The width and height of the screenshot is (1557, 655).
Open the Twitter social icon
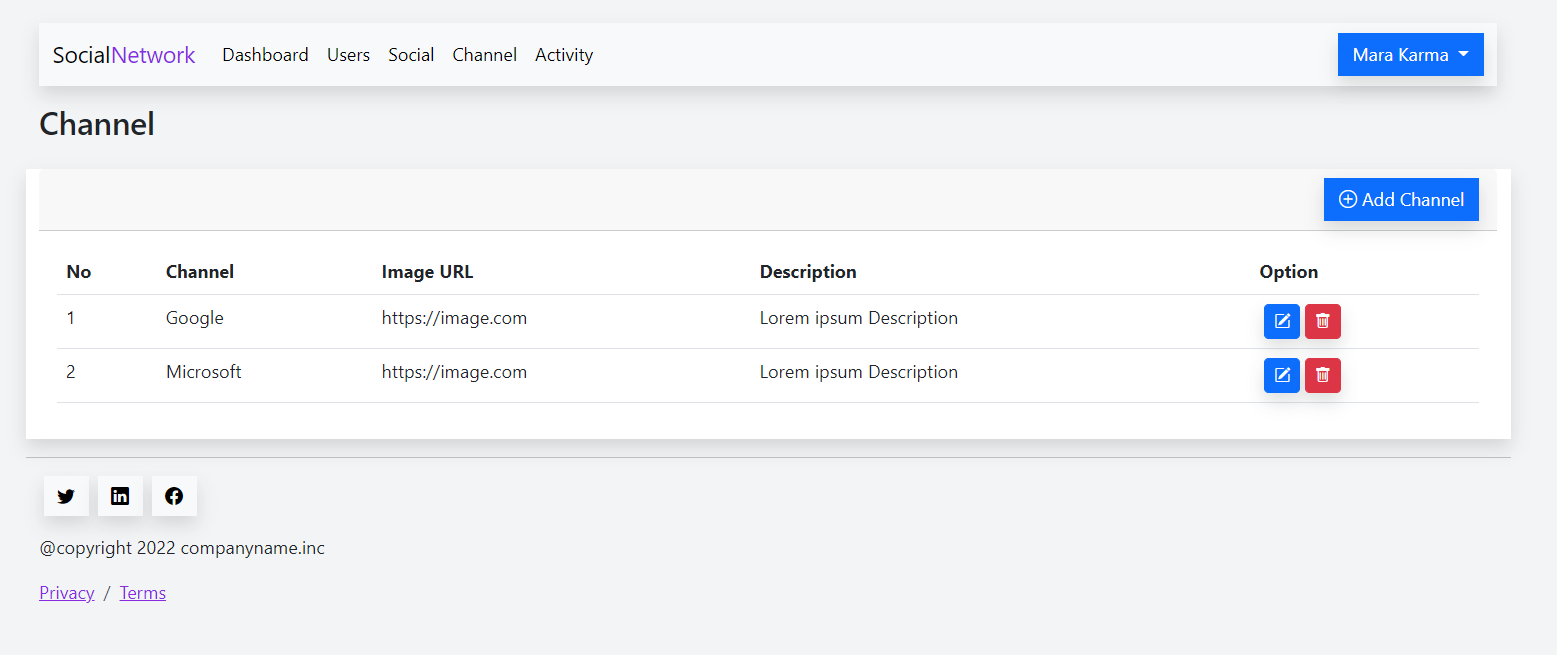(x=66, y=496)
